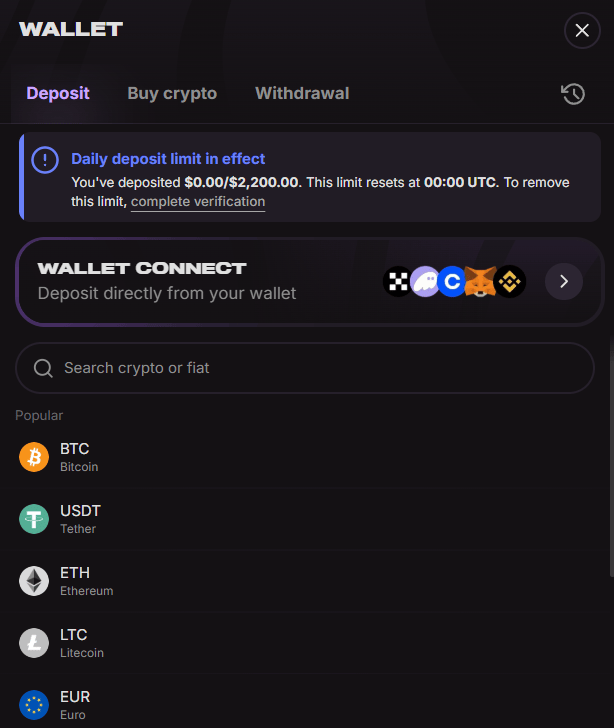Open transaction history clock icon

tap(573, 94)
